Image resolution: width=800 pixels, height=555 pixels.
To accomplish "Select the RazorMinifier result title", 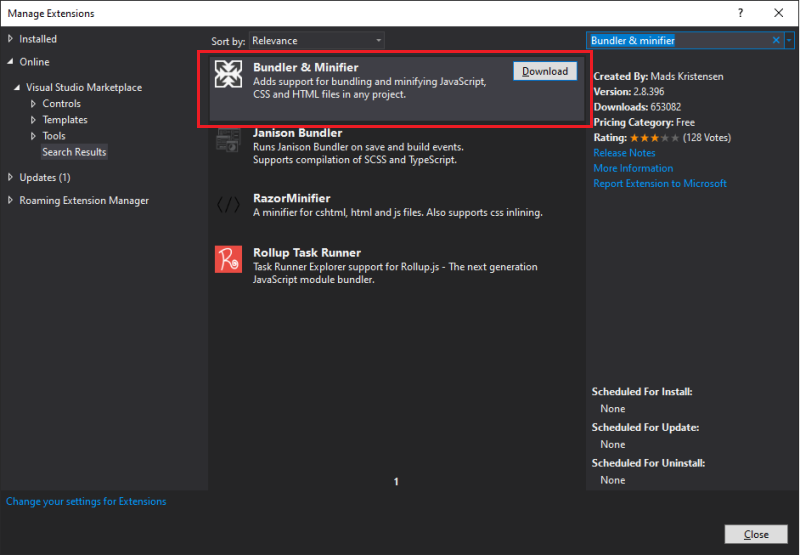I will [x=292, y=198].
